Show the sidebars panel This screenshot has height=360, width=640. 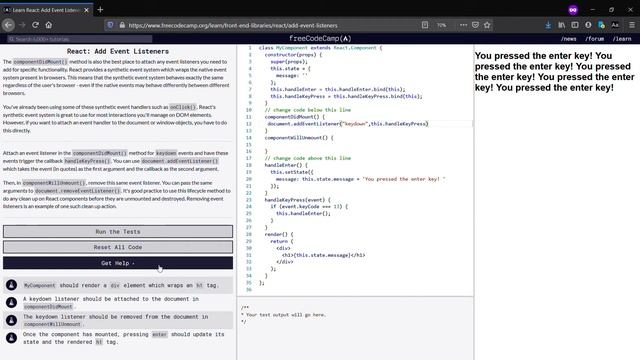pos(575,25)
